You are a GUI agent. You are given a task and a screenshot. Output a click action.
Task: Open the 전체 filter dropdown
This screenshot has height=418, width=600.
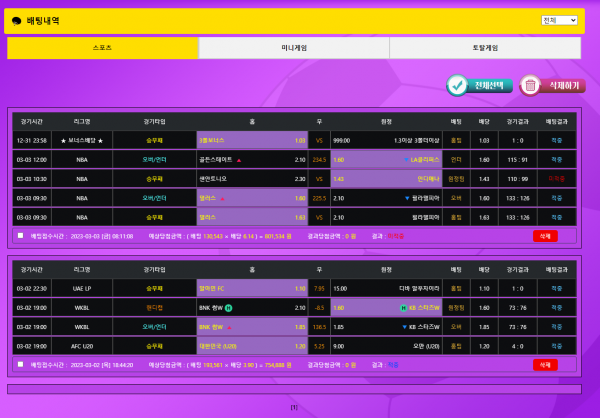click(x=559, y=20)
